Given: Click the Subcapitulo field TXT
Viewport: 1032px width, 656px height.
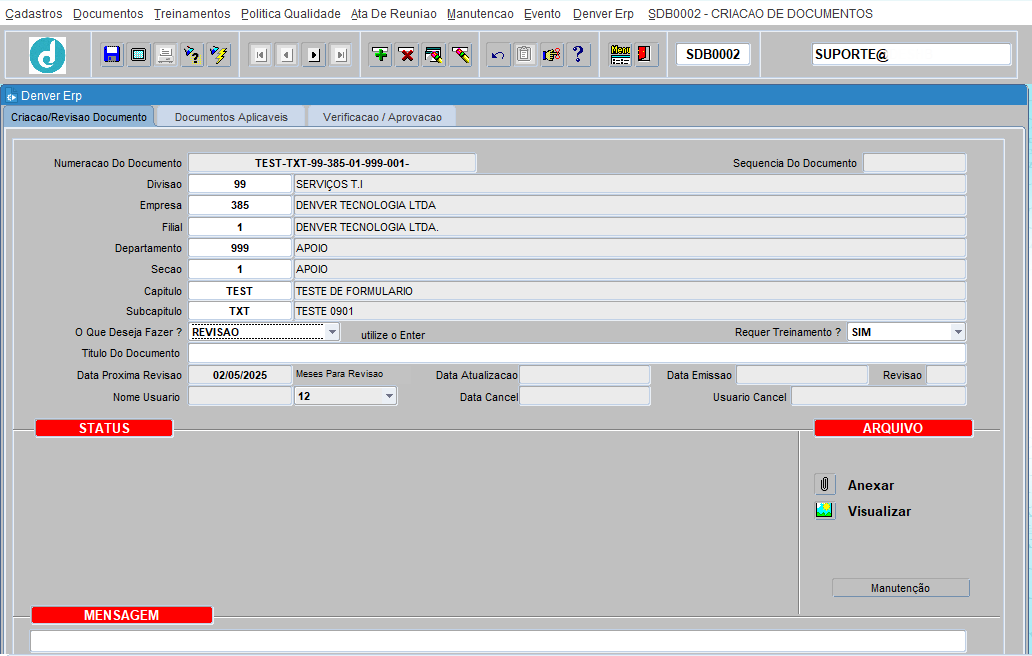Looking at the screenshot, I should pyautogui.click(x=240, y=311).
